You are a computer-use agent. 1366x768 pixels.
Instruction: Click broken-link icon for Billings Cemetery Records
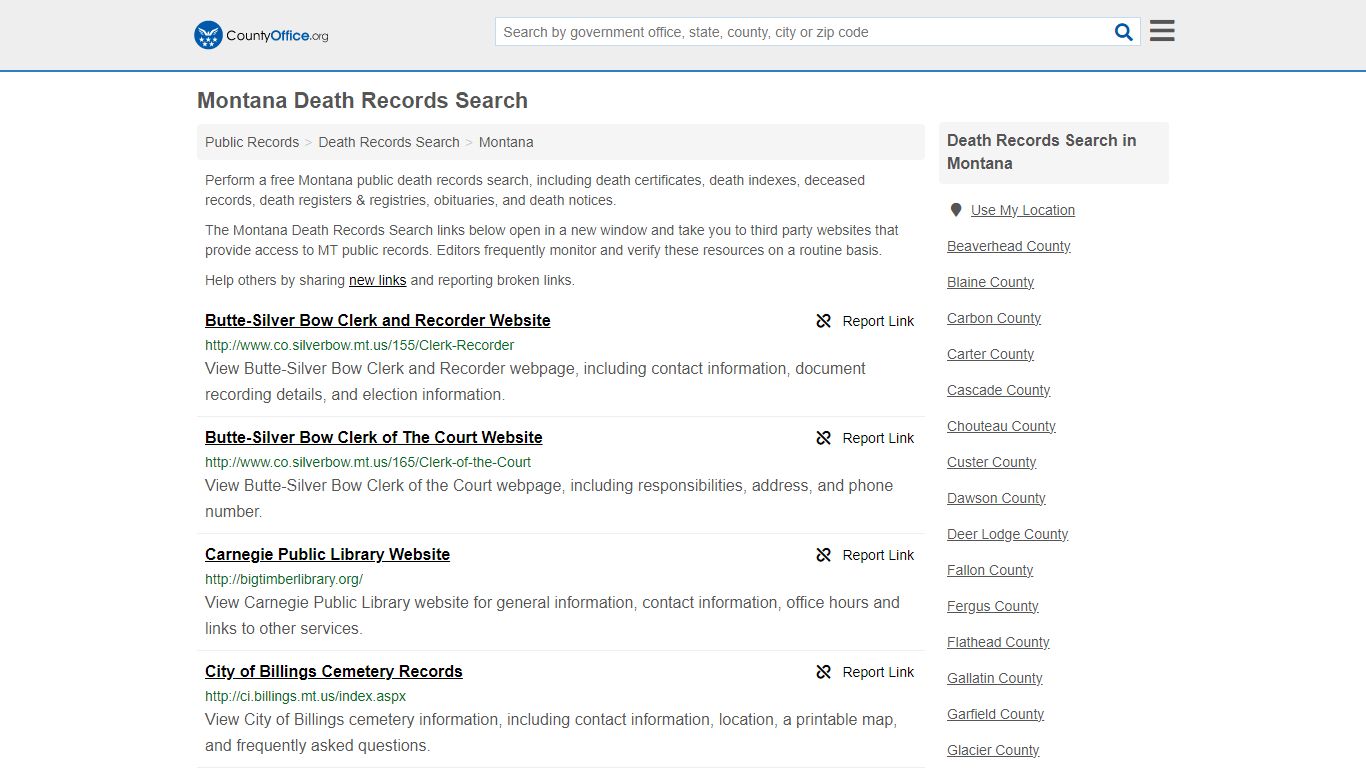point(824,672)
